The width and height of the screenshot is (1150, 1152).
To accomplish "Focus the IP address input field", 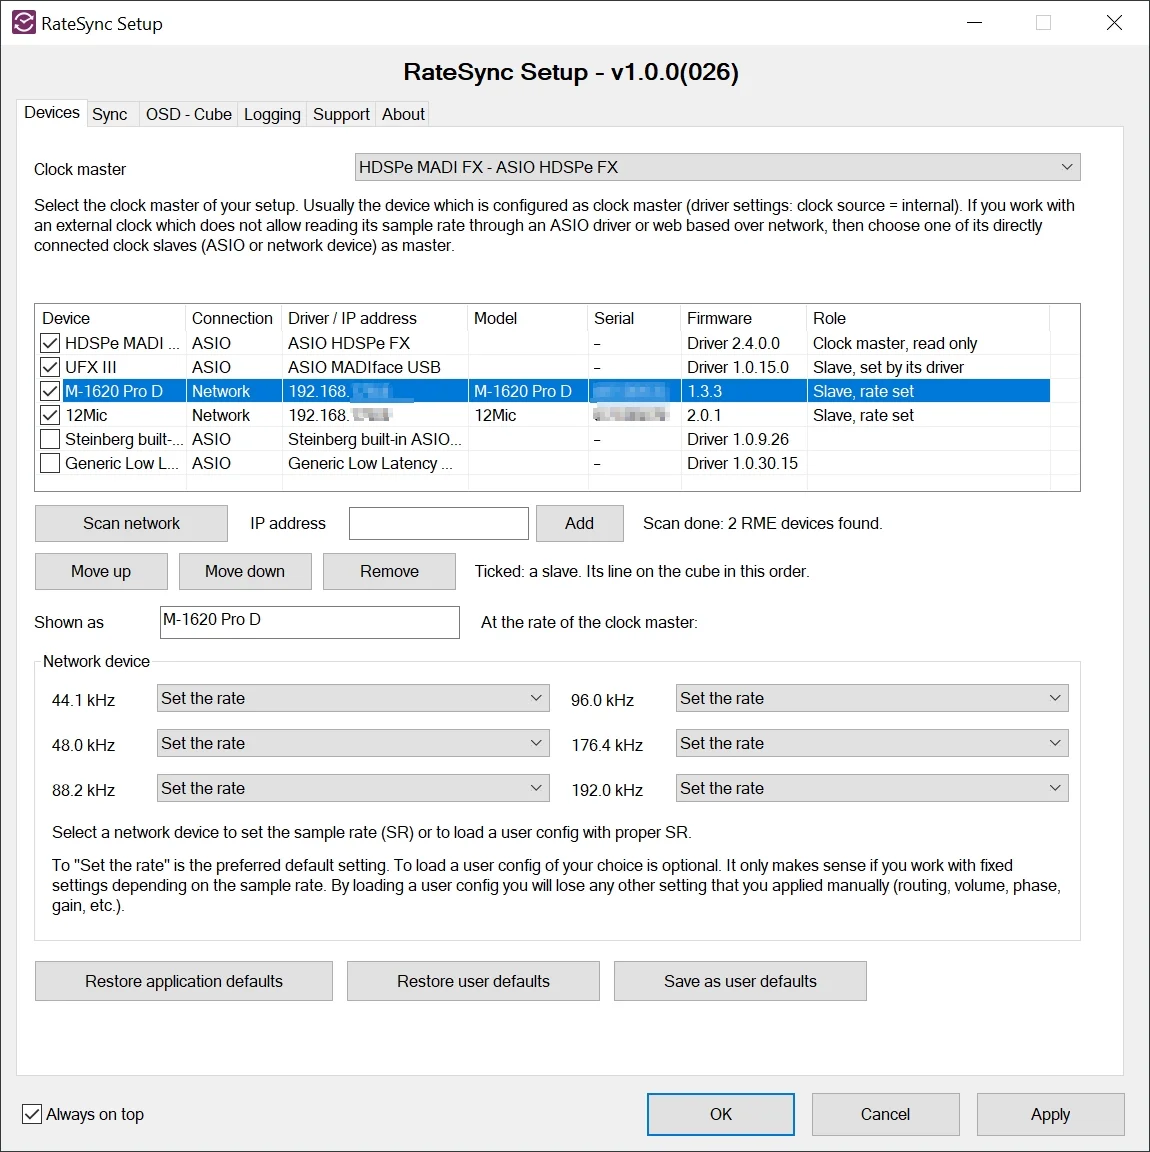I will [439, 523].
